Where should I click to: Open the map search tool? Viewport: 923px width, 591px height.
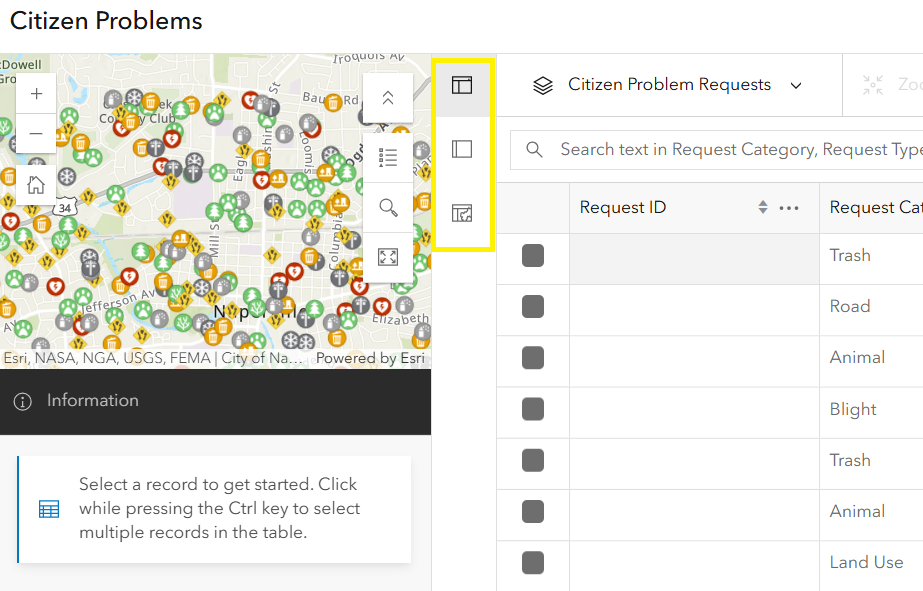[x=388, y=207]
